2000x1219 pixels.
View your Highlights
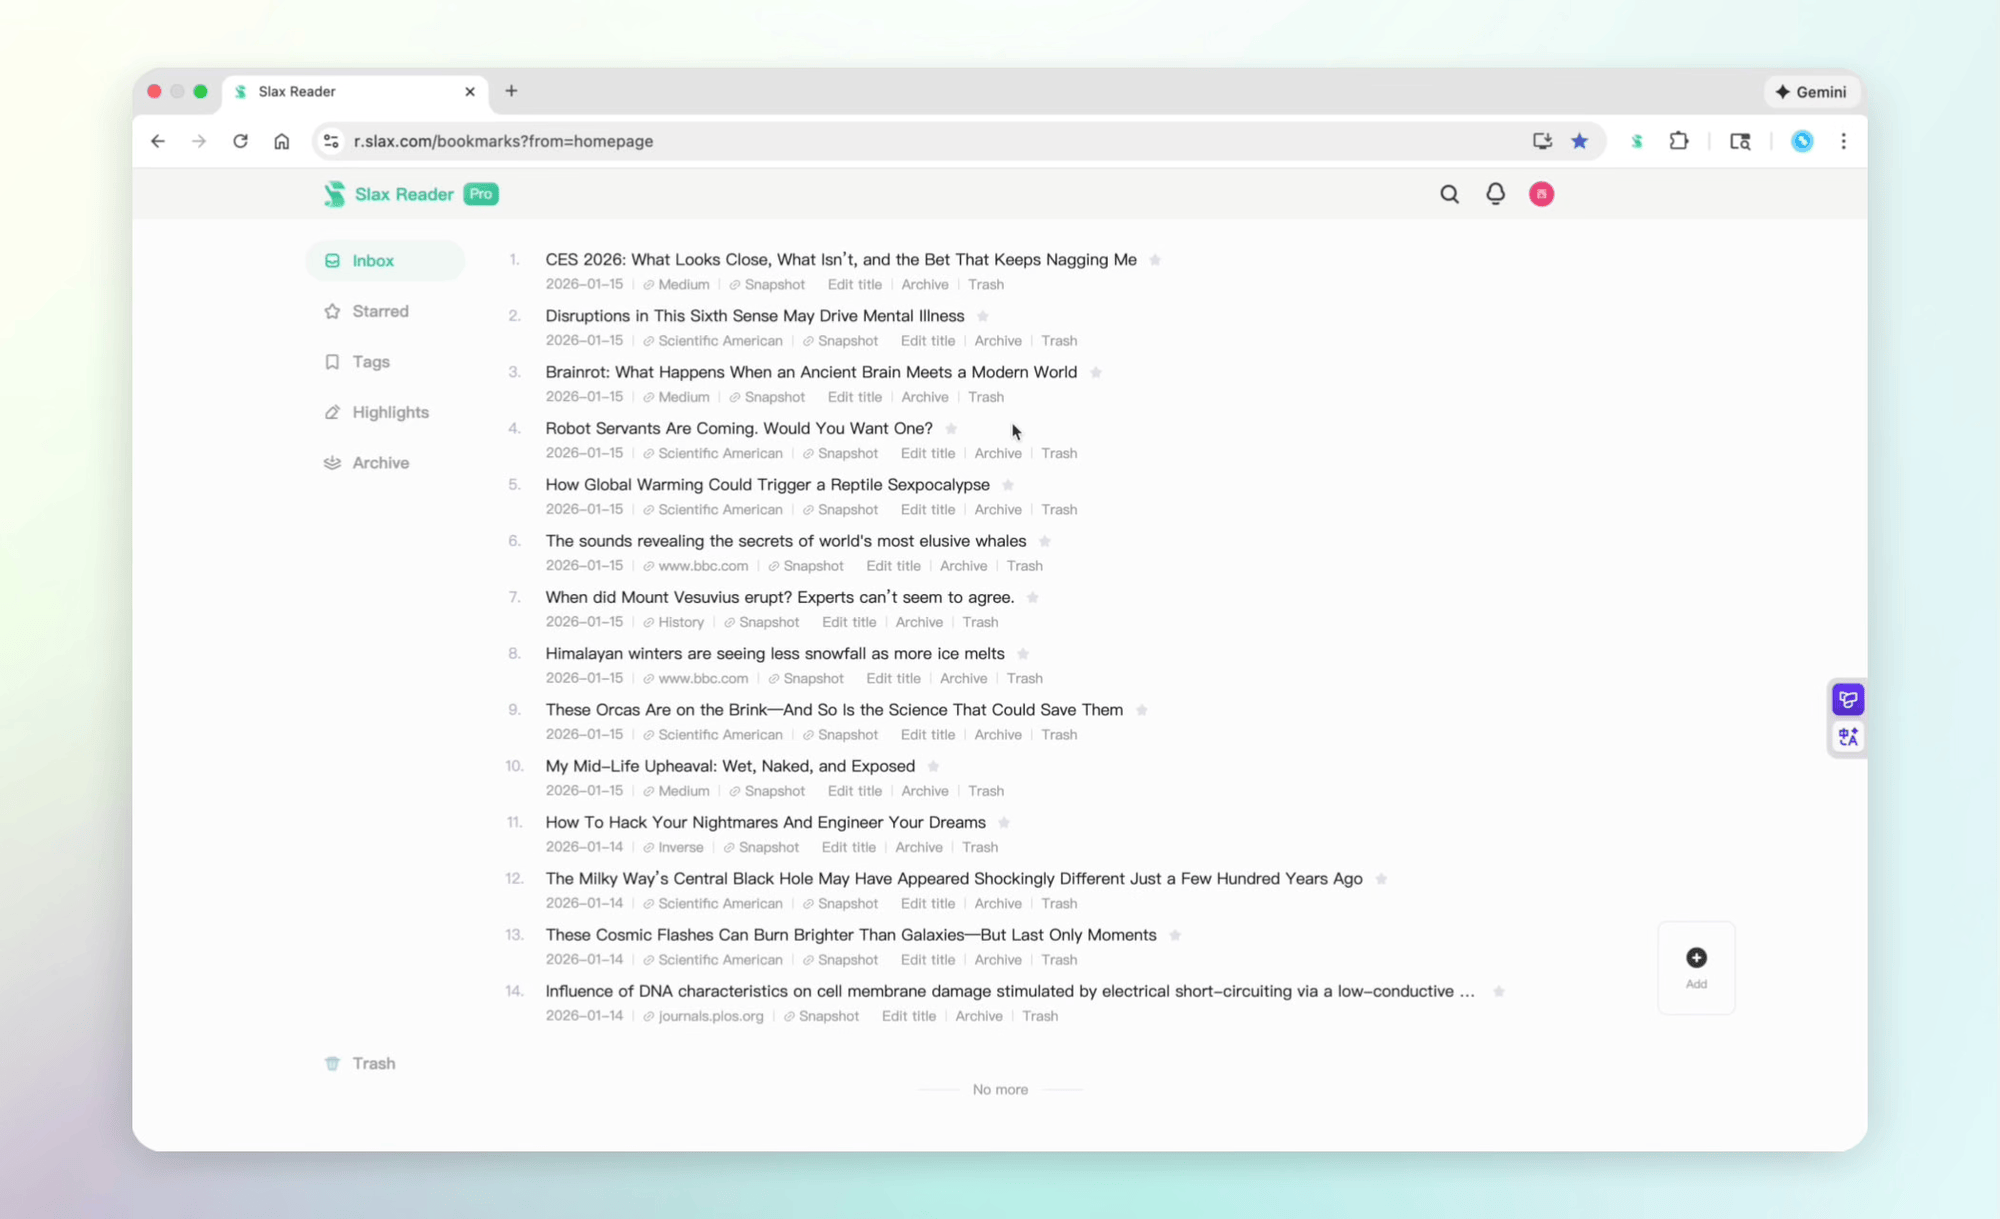click(390, 412)
